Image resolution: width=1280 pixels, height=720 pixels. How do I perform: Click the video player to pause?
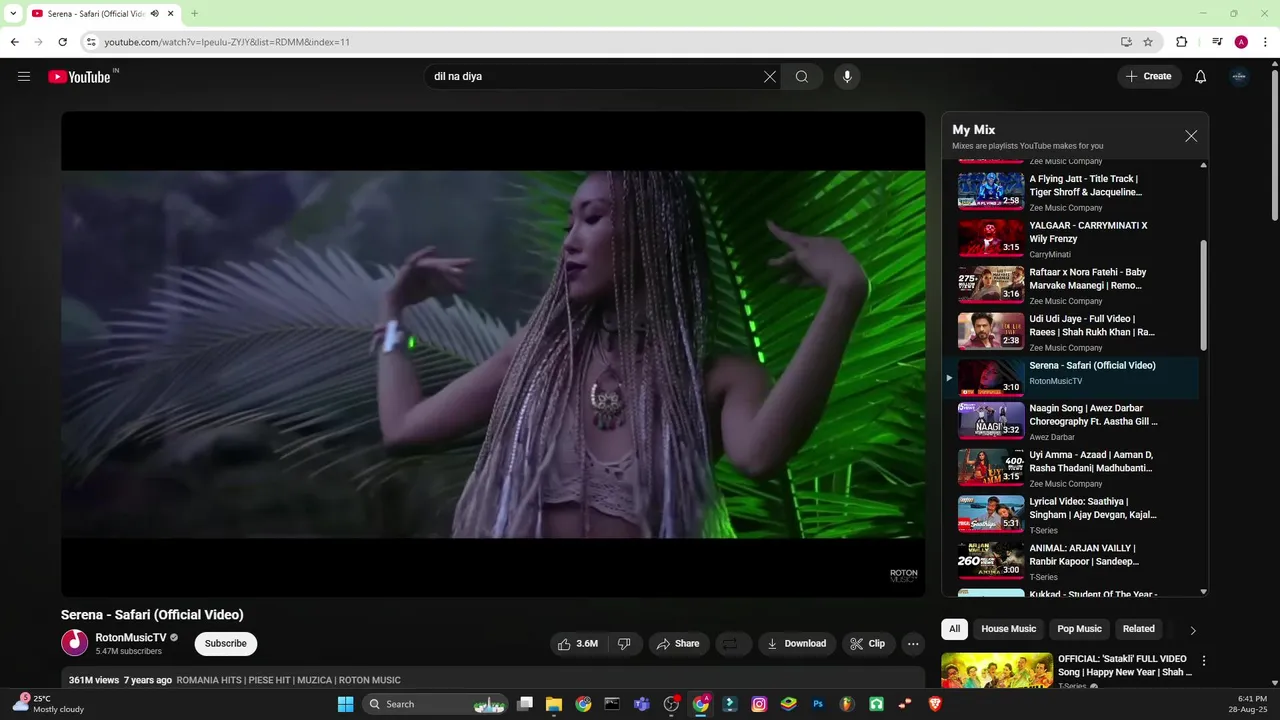click(493, 354)
